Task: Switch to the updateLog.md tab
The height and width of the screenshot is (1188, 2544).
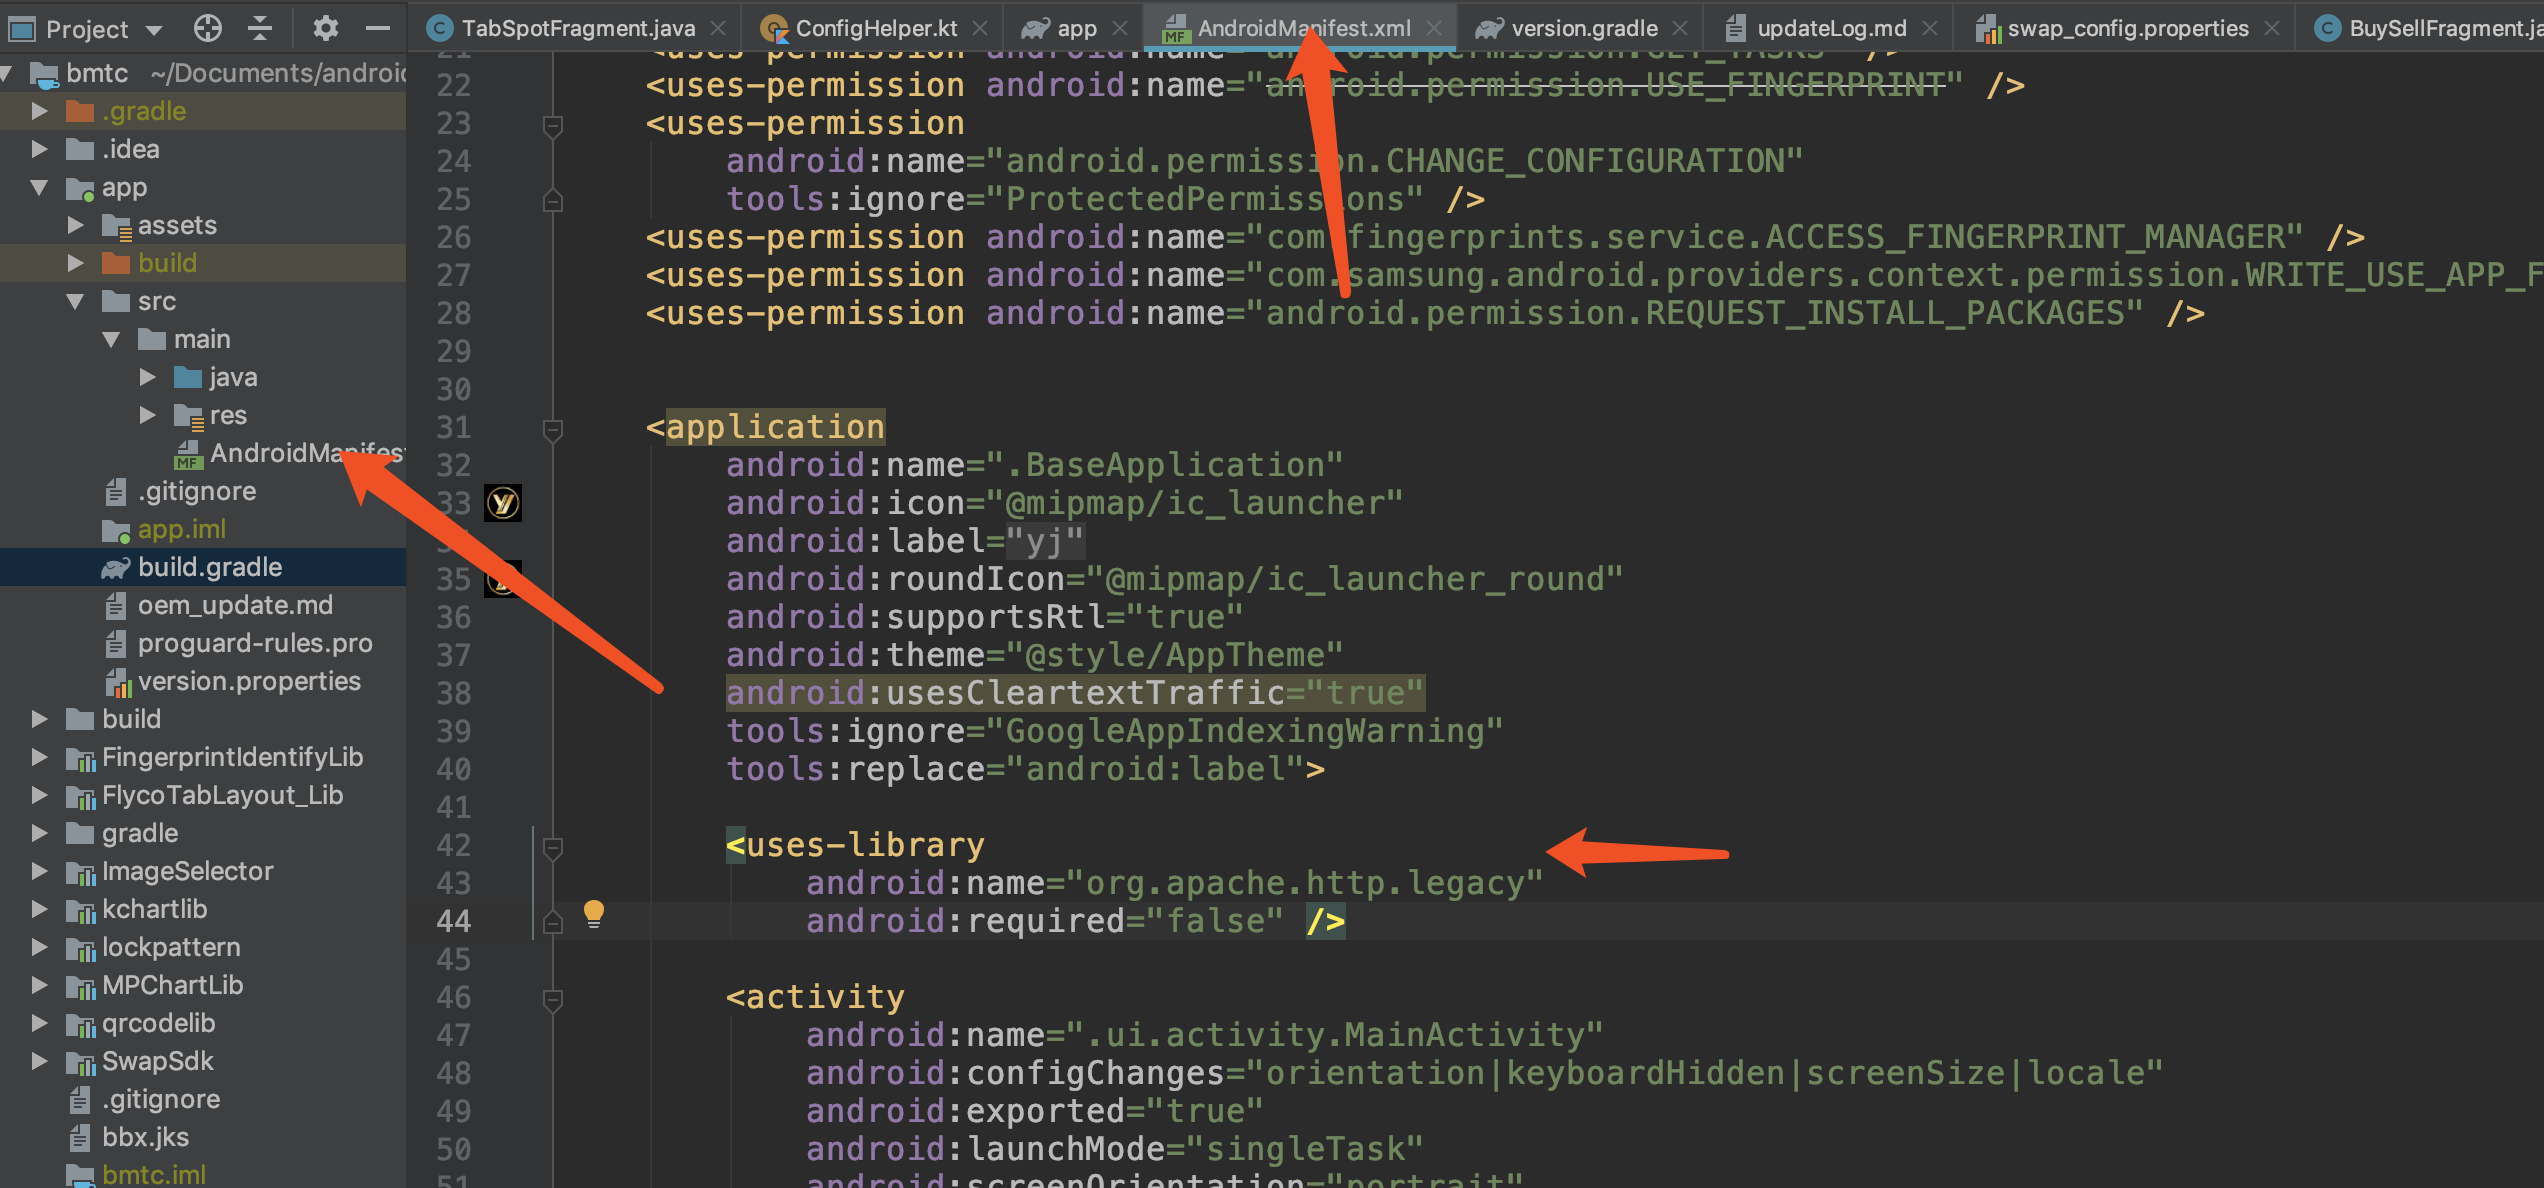Action: (x=1830, y=28)
